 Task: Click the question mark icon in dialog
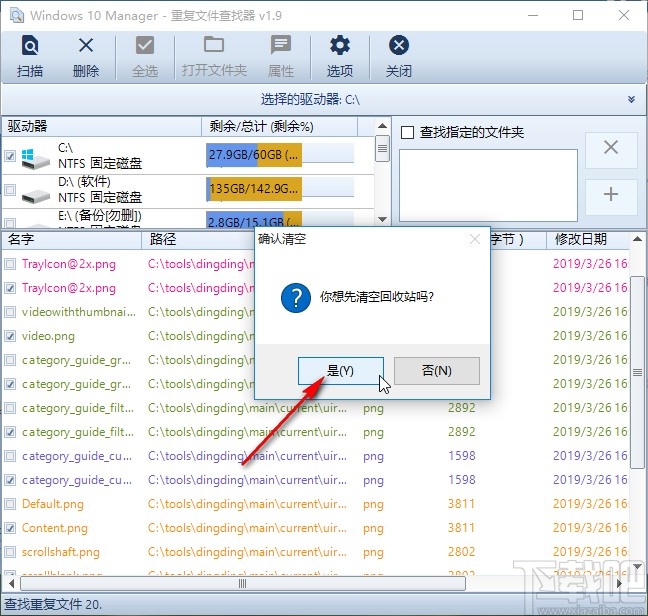click(x=296, y=298)
